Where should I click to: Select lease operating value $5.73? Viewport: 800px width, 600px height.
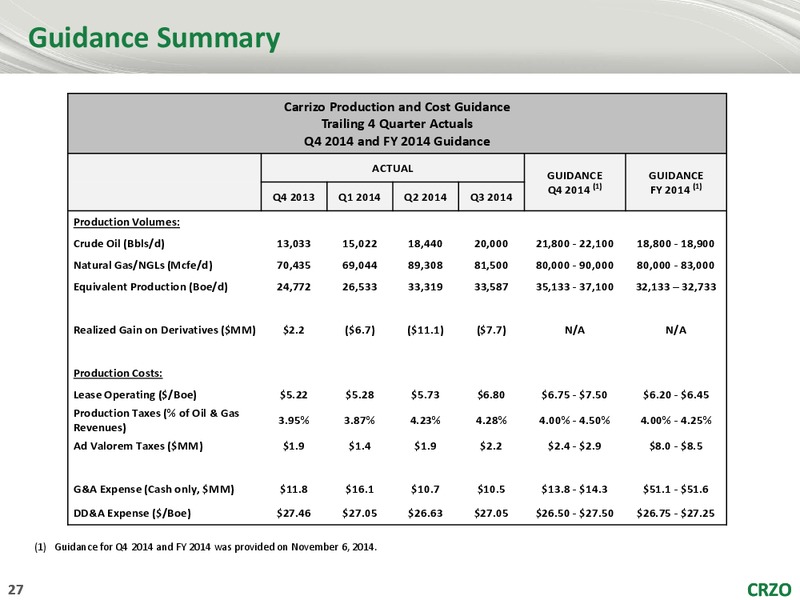pos(426,394)
